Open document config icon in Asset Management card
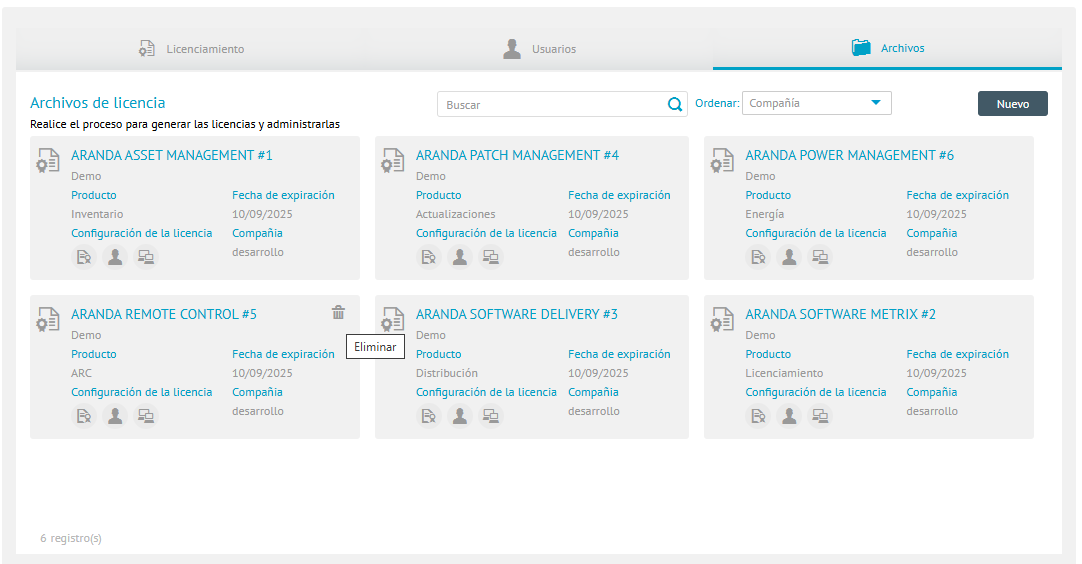 point(83,257)
